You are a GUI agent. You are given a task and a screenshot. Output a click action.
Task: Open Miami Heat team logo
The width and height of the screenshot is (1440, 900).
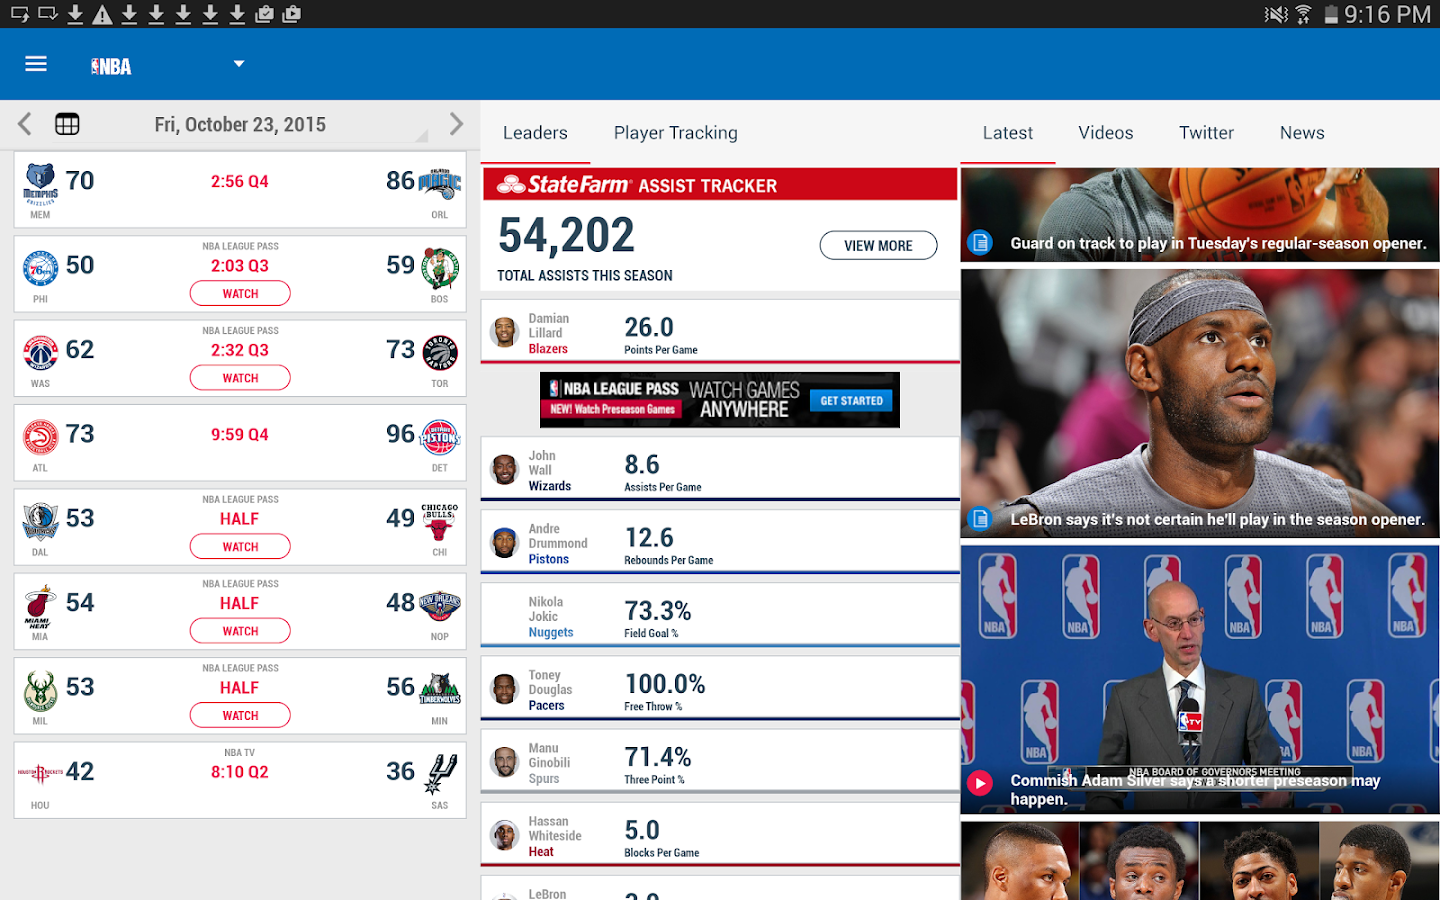click(40, 606)
